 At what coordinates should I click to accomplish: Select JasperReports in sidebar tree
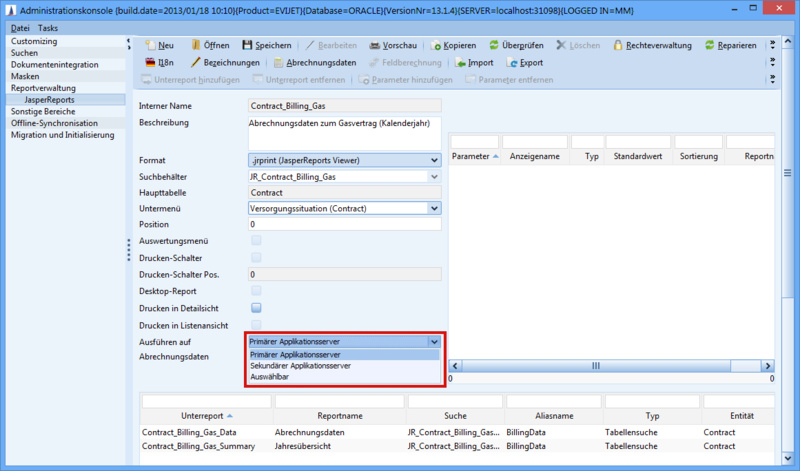[x=48, y=100]
